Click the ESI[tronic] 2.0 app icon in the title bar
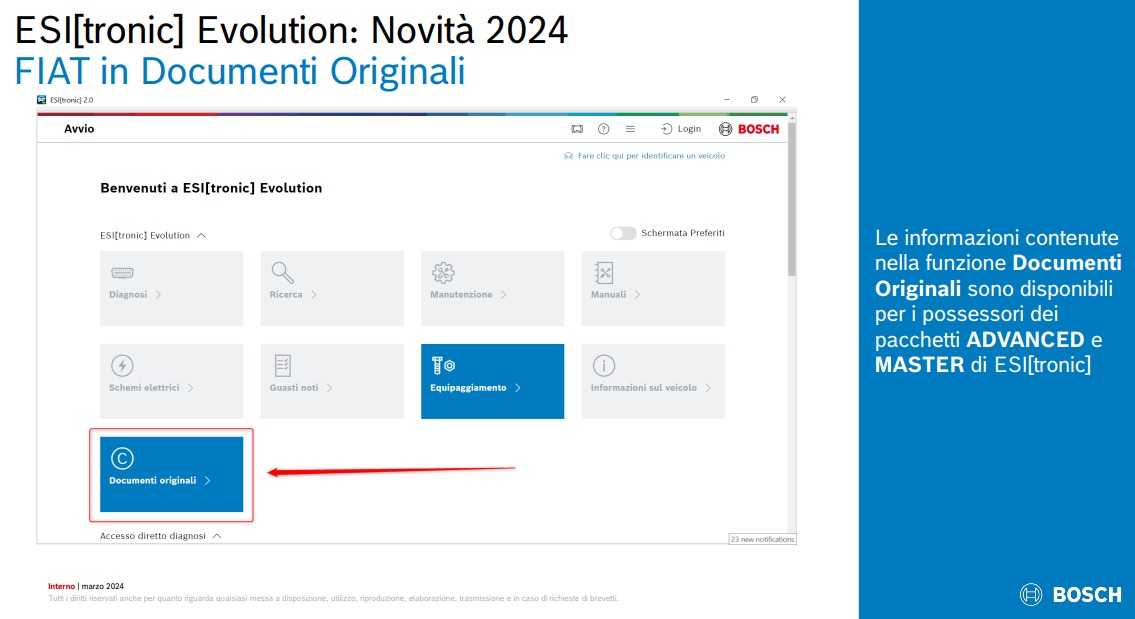 (41, 100)
